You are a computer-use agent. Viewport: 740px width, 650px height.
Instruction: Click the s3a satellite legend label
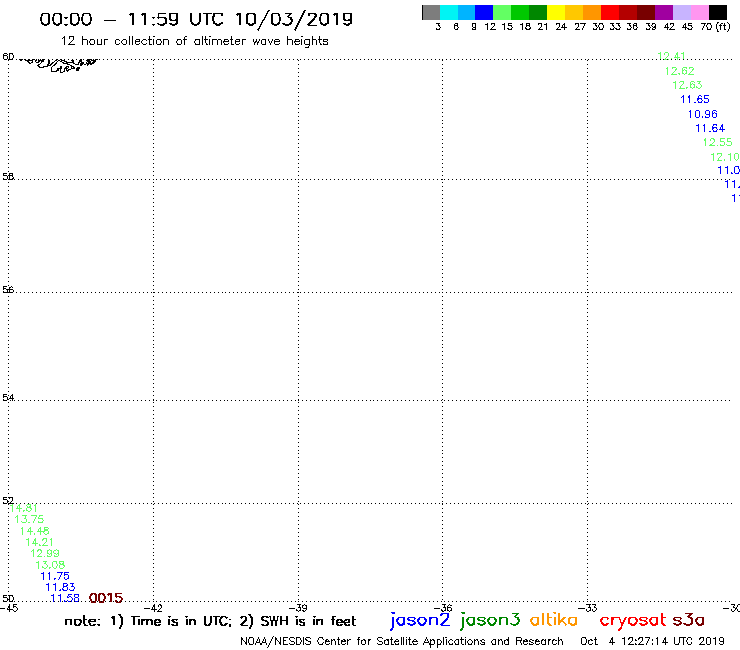[x=688, y=620]
